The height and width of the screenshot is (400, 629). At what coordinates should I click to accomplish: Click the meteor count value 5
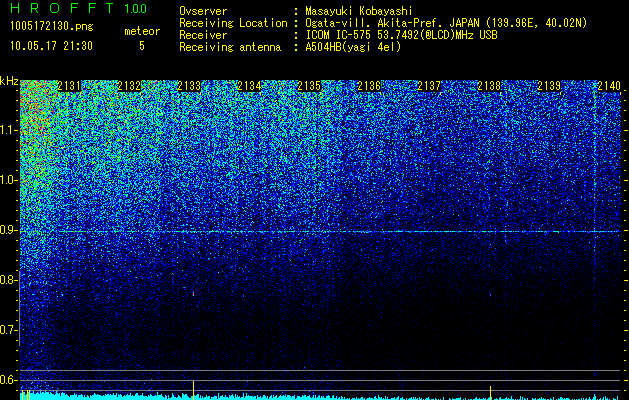tap(142, 46)
